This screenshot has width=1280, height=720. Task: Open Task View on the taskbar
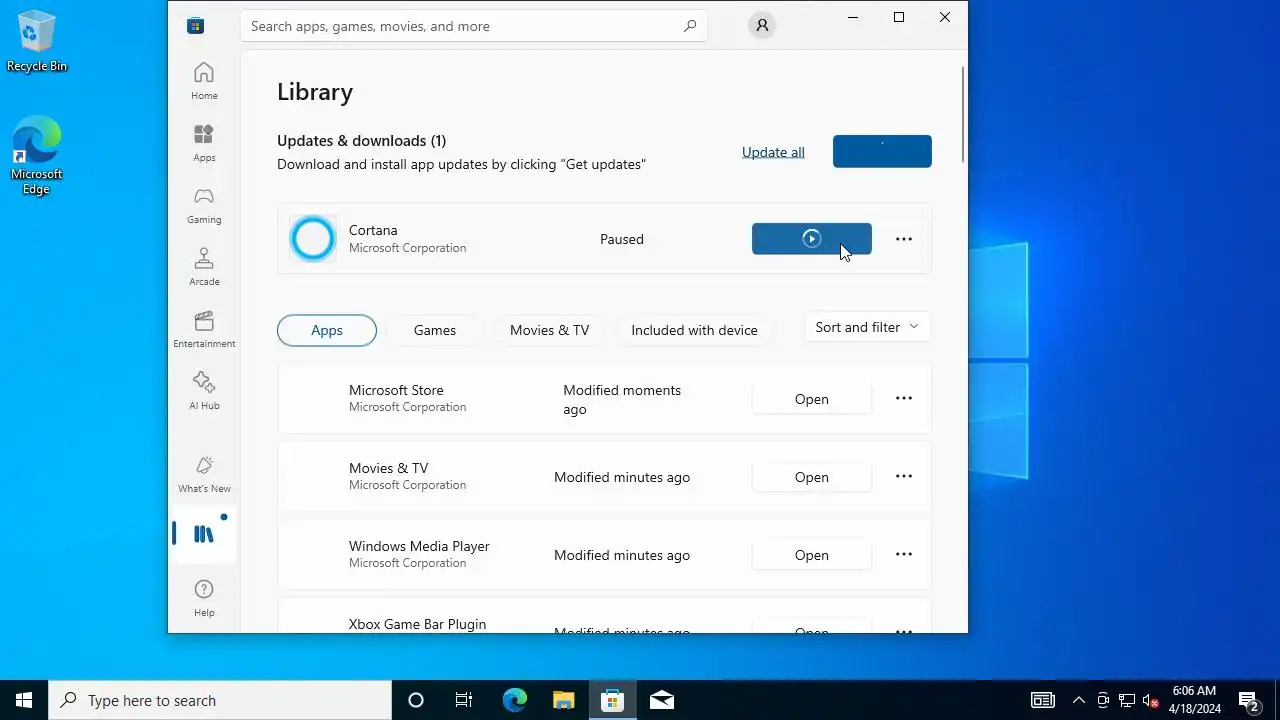[x=464, y=700]
